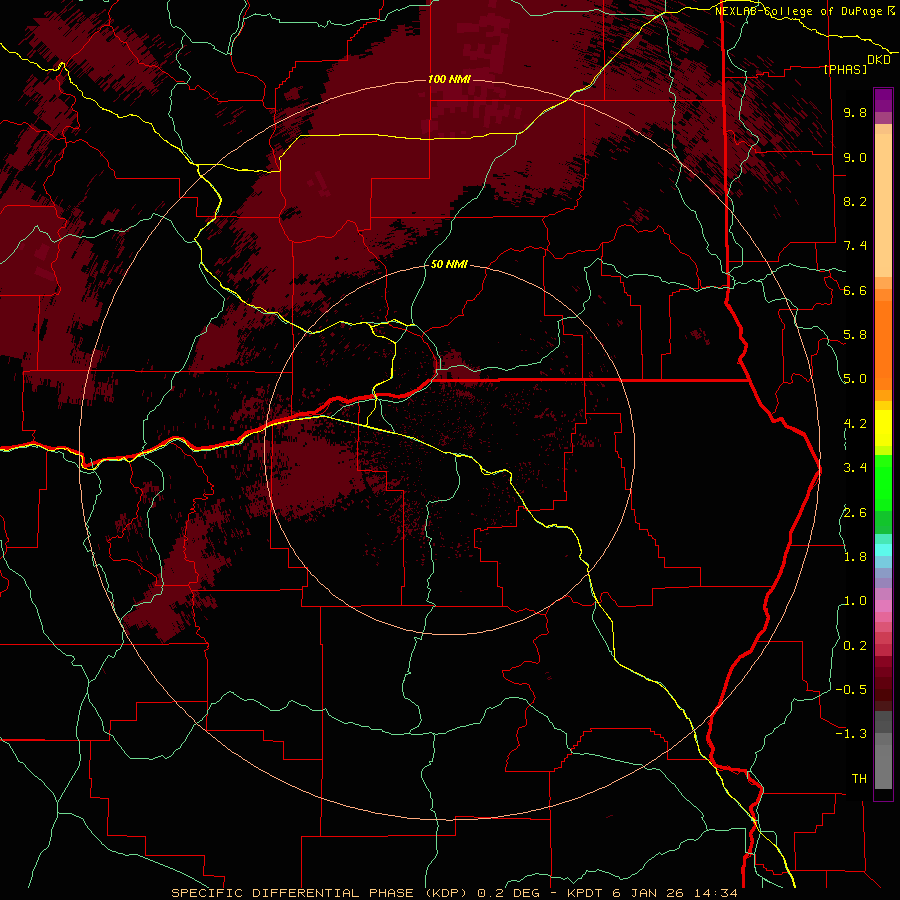The height and width of the screenshot is (900, 900).
Task: Click the 2.6 value on the color scale
Action: click(x=855, y=512)
